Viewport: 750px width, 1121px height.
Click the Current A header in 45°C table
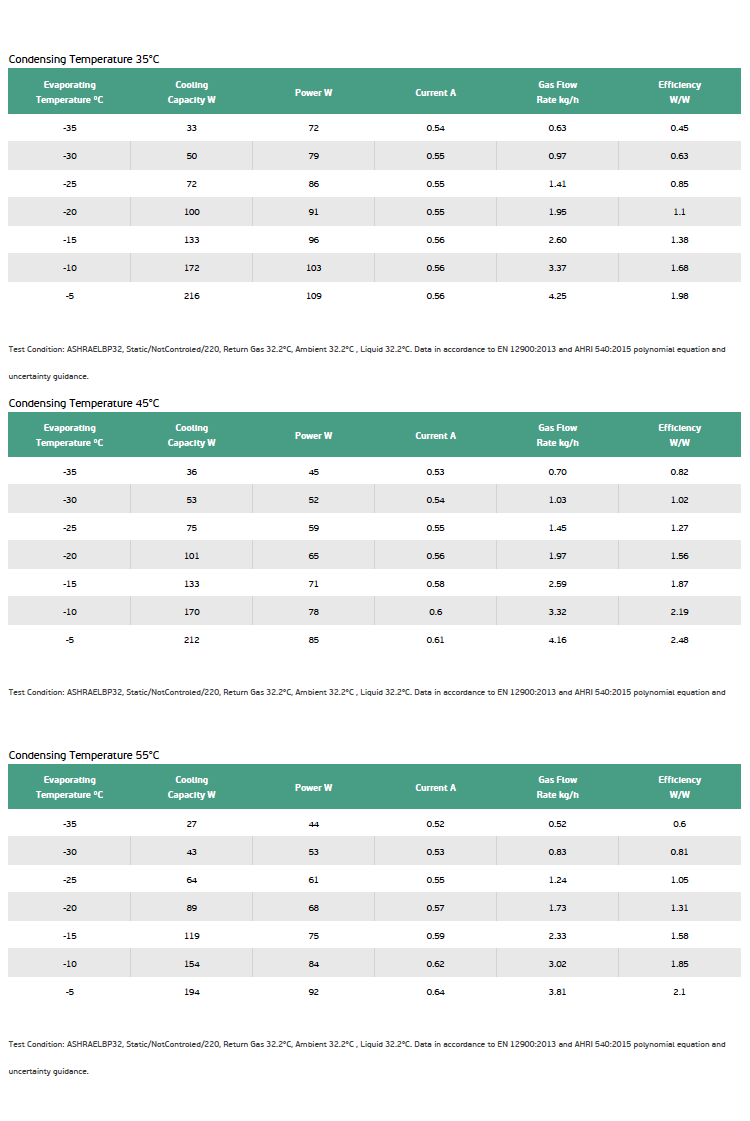(435, 436)
